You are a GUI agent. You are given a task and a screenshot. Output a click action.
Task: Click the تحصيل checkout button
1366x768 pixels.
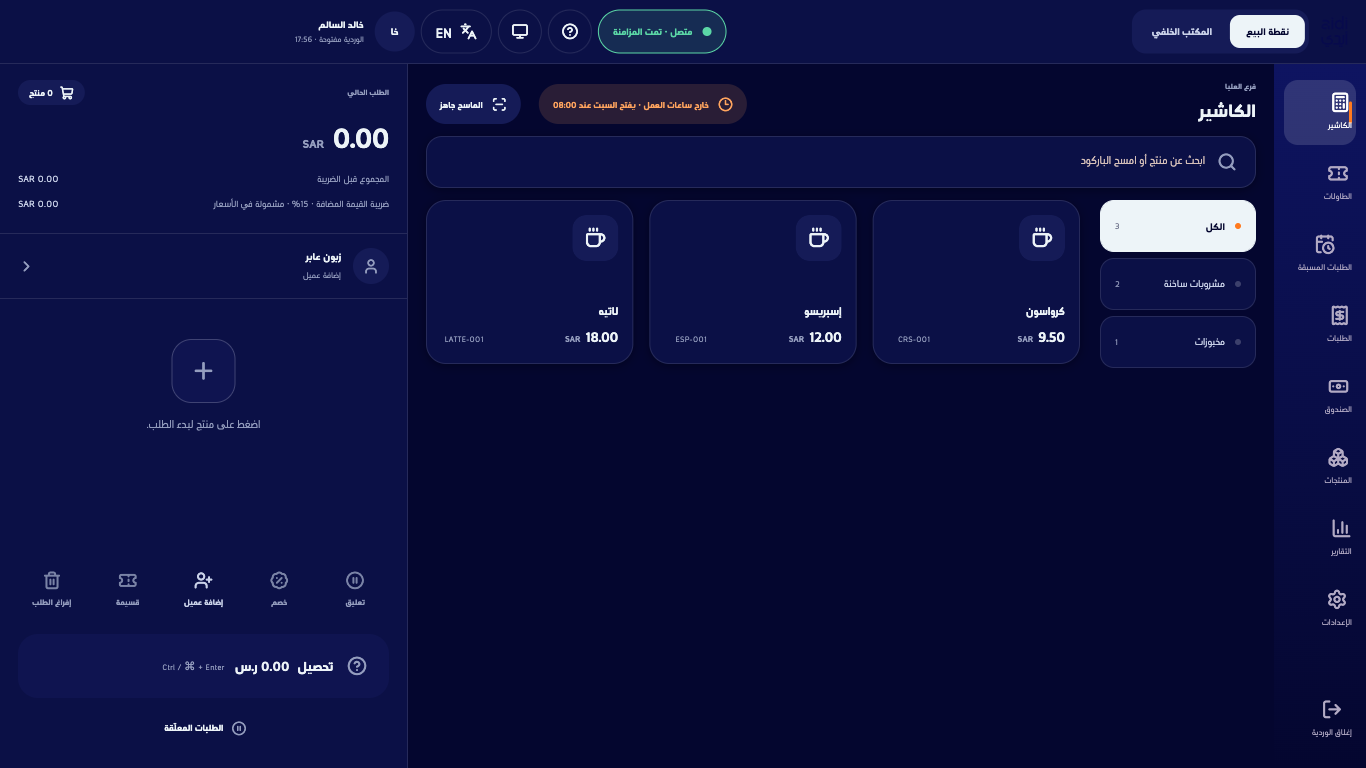tap(203, 666)
